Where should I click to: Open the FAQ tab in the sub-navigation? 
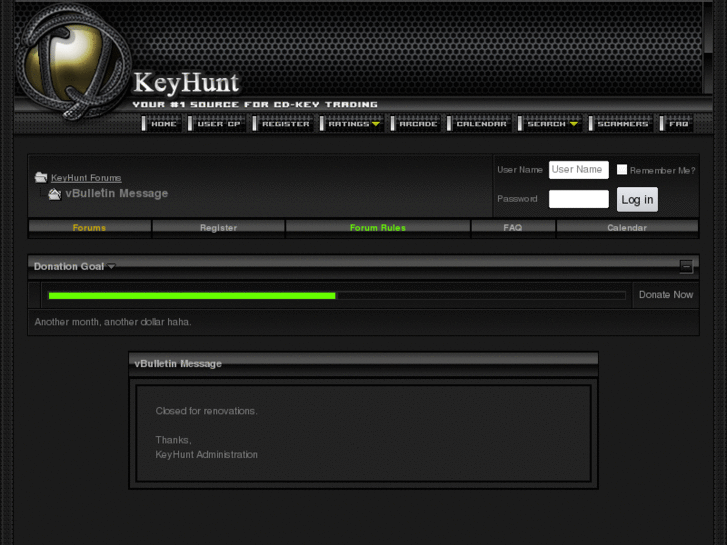(x=513, y=228)
